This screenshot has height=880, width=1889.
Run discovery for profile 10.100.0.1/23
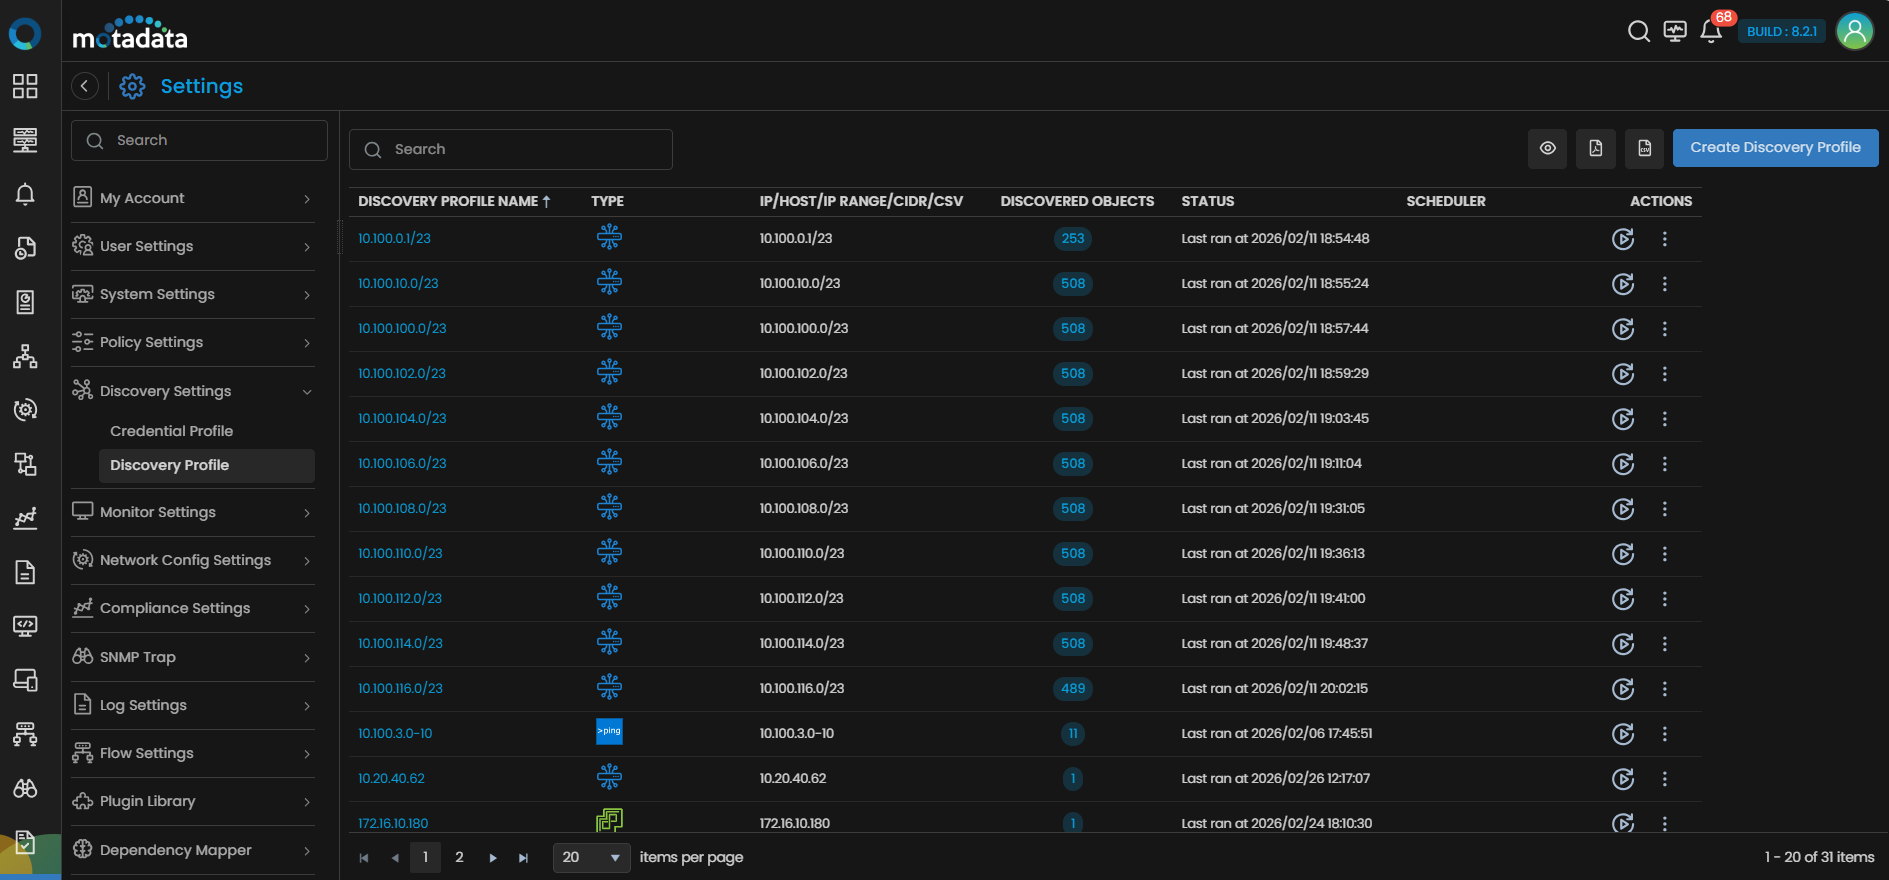coord(1622,239)
